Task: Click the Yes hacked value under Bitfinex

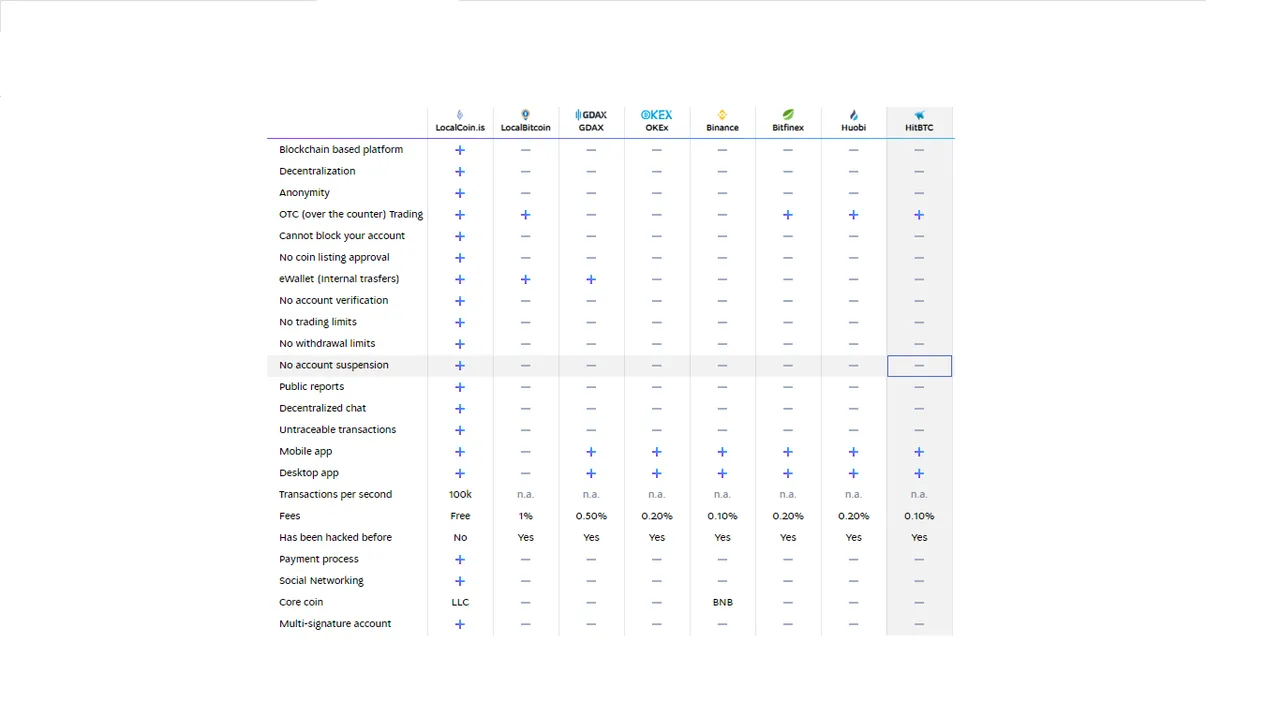Action: [788, 538]
